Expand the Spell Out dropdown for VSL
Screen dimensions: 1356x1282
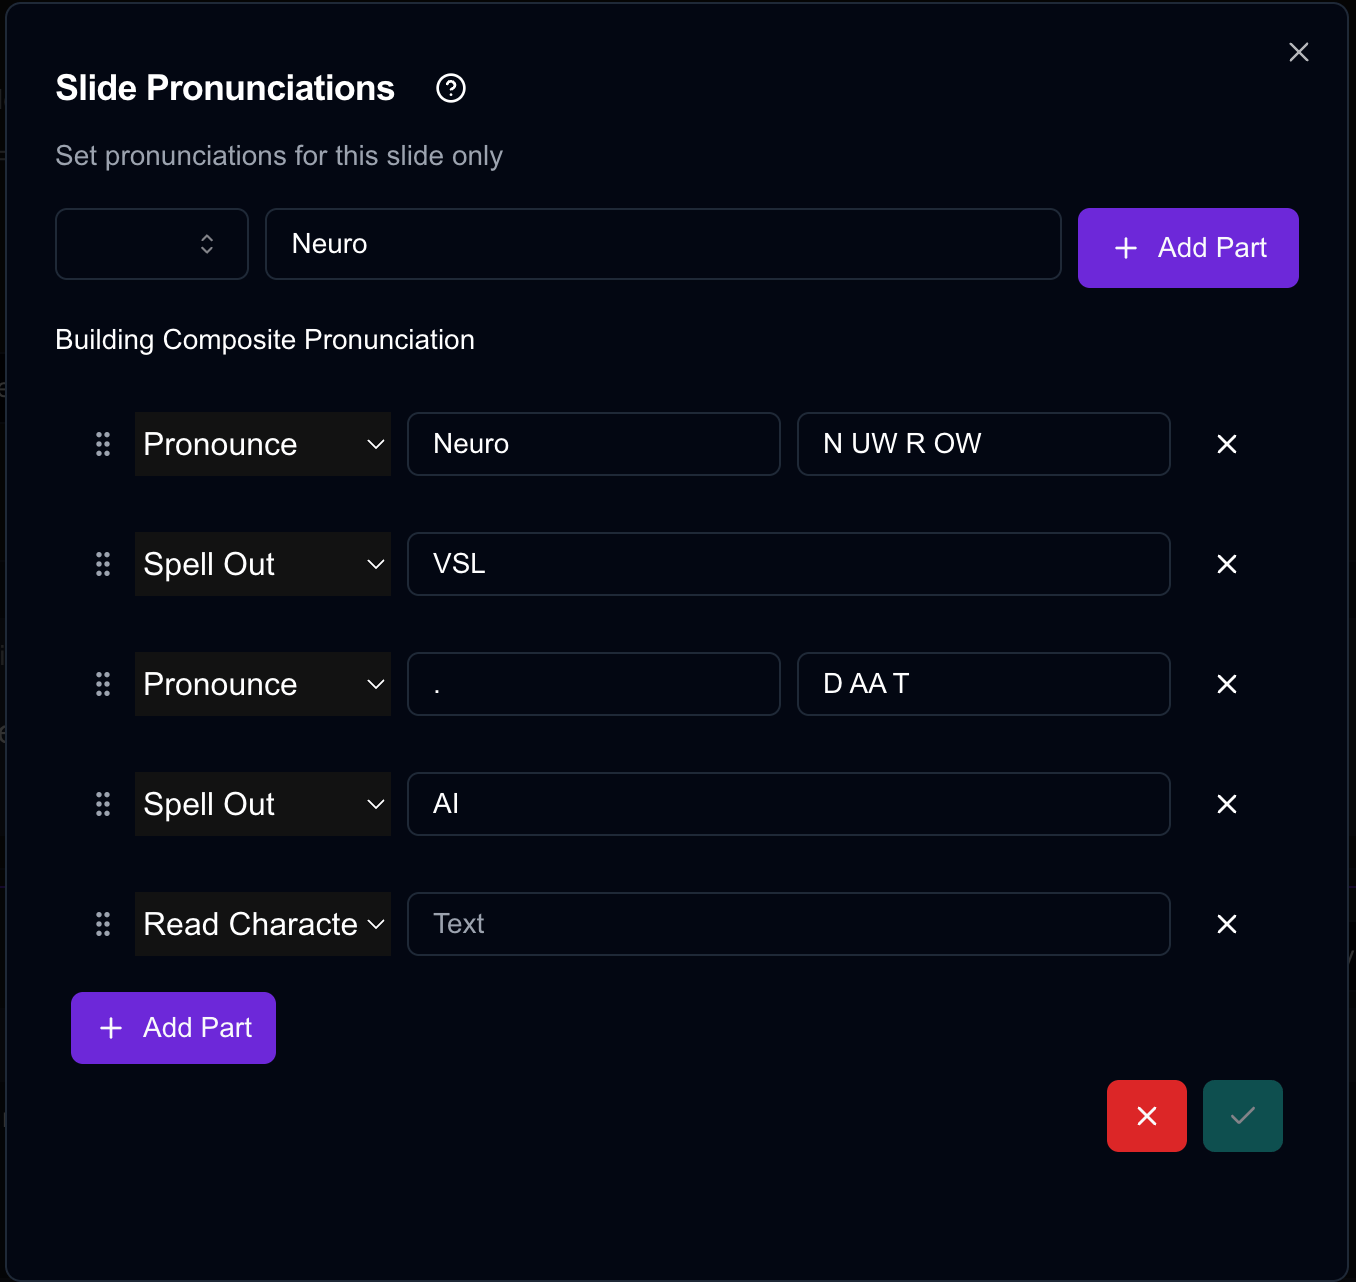[x=262, y=564]
